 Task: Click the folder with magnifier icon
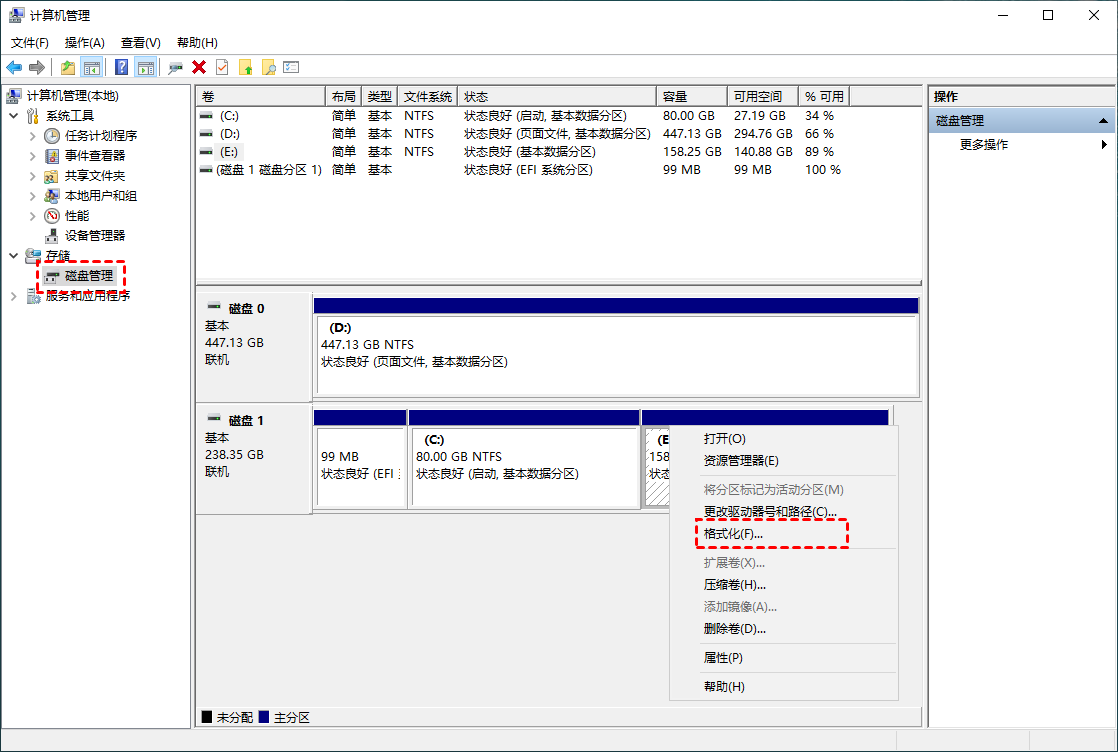[x=269, y=68]
